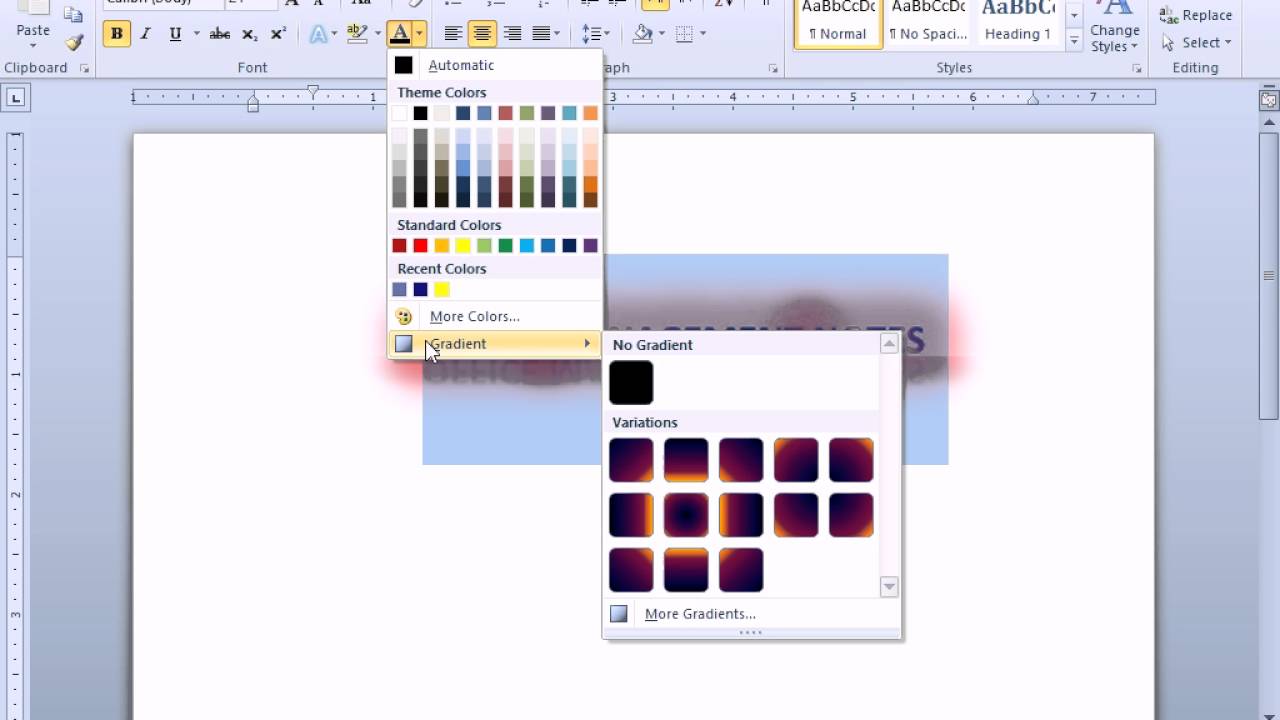Open More Gradients option
Screen dimensions: 1280x720
pyautogui.click(x=742, y=614)
